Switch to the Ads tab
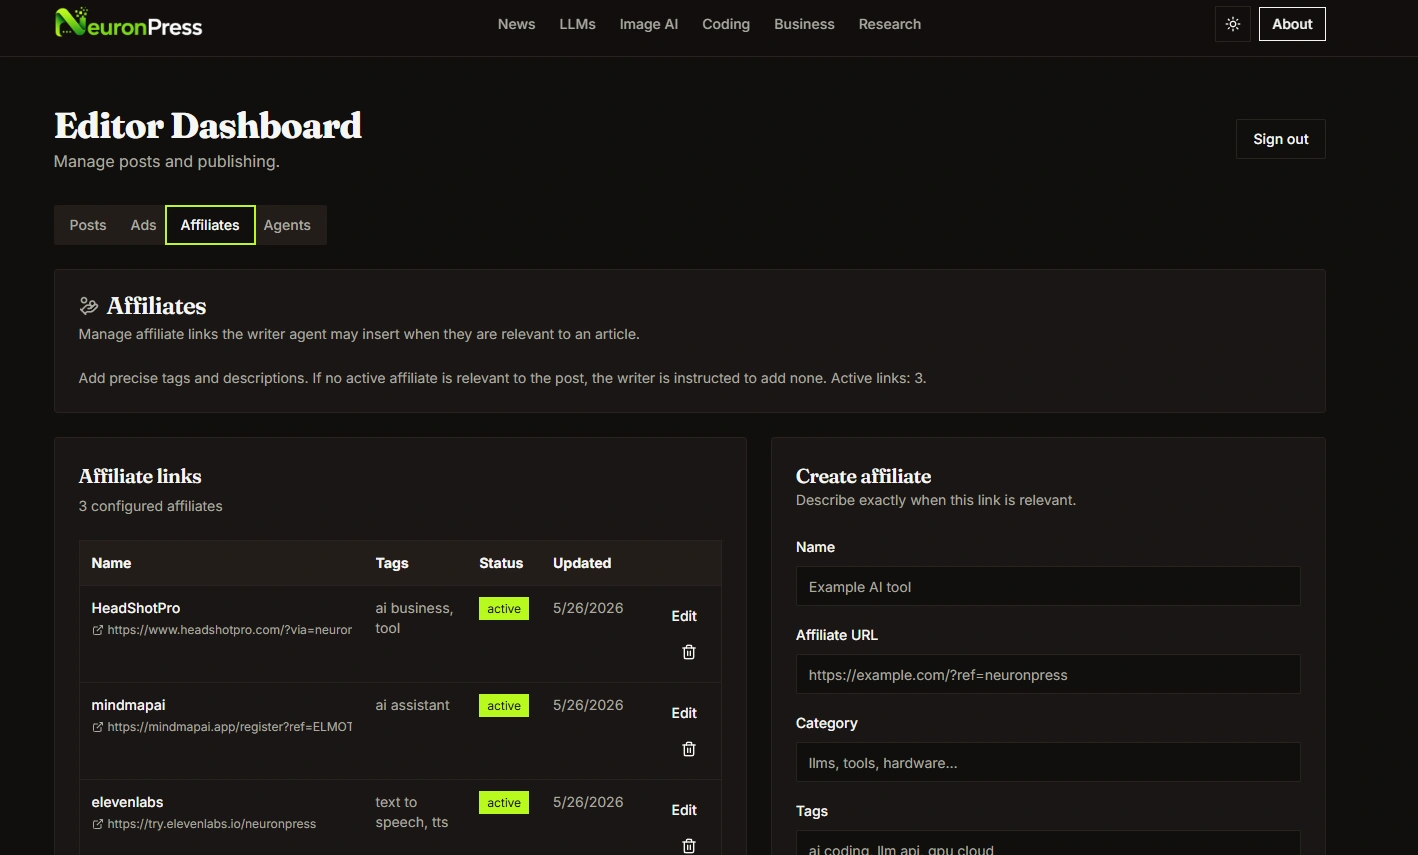This screenshot has width=1418, height=855. [143, 225]
